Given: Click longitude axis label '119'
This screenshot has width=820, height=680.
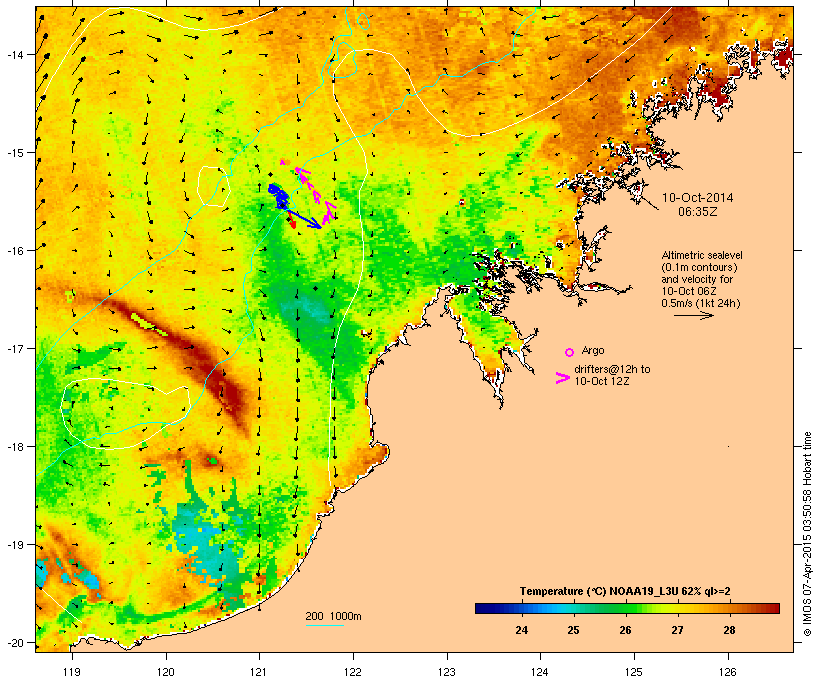Looking at the screenshot, I should tap(72, 672).
